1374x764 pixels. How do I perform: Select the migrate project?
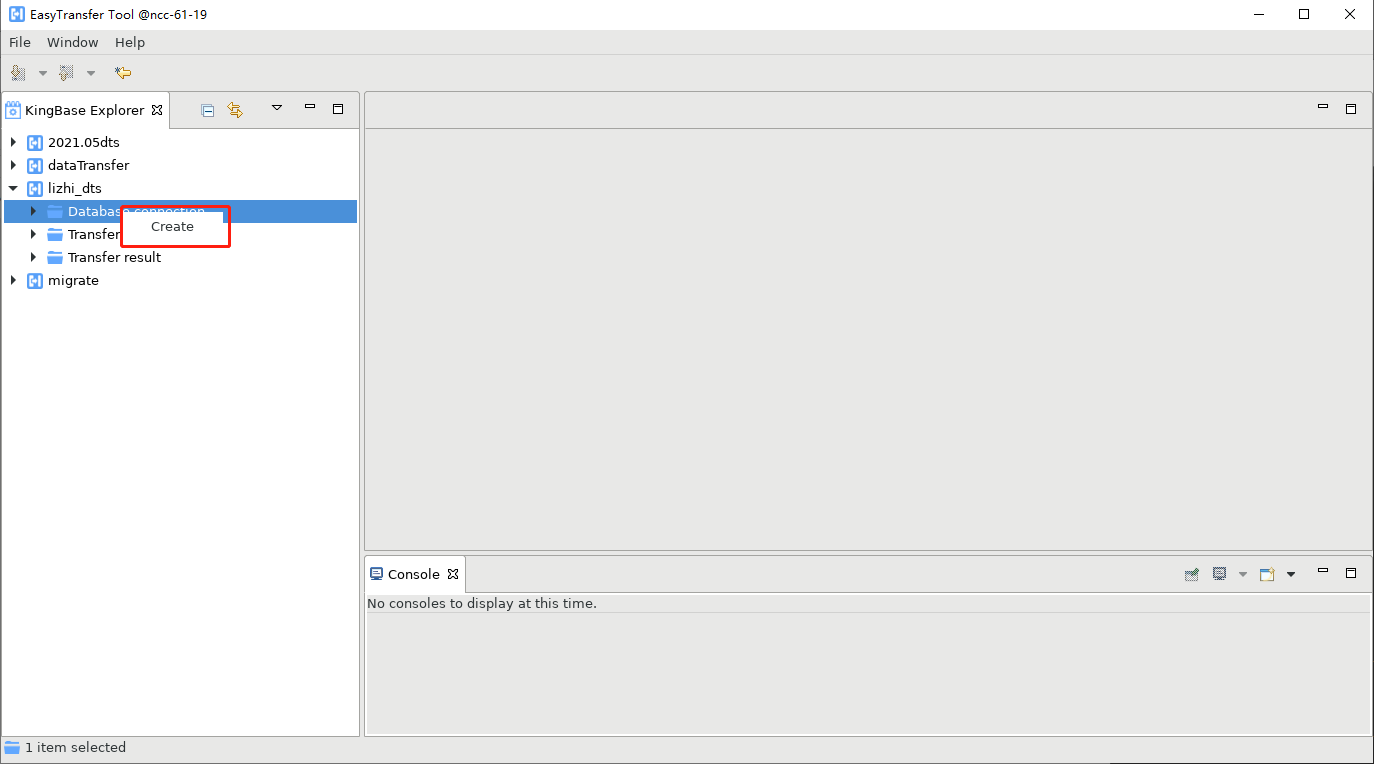pyautogui.click(x=74, y=280)
